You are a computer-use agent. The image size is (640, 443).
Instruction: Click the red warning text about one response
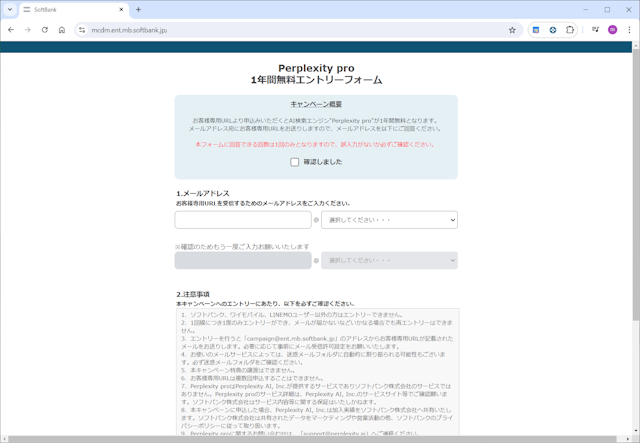pyautogui.click(x=315, y=145)
